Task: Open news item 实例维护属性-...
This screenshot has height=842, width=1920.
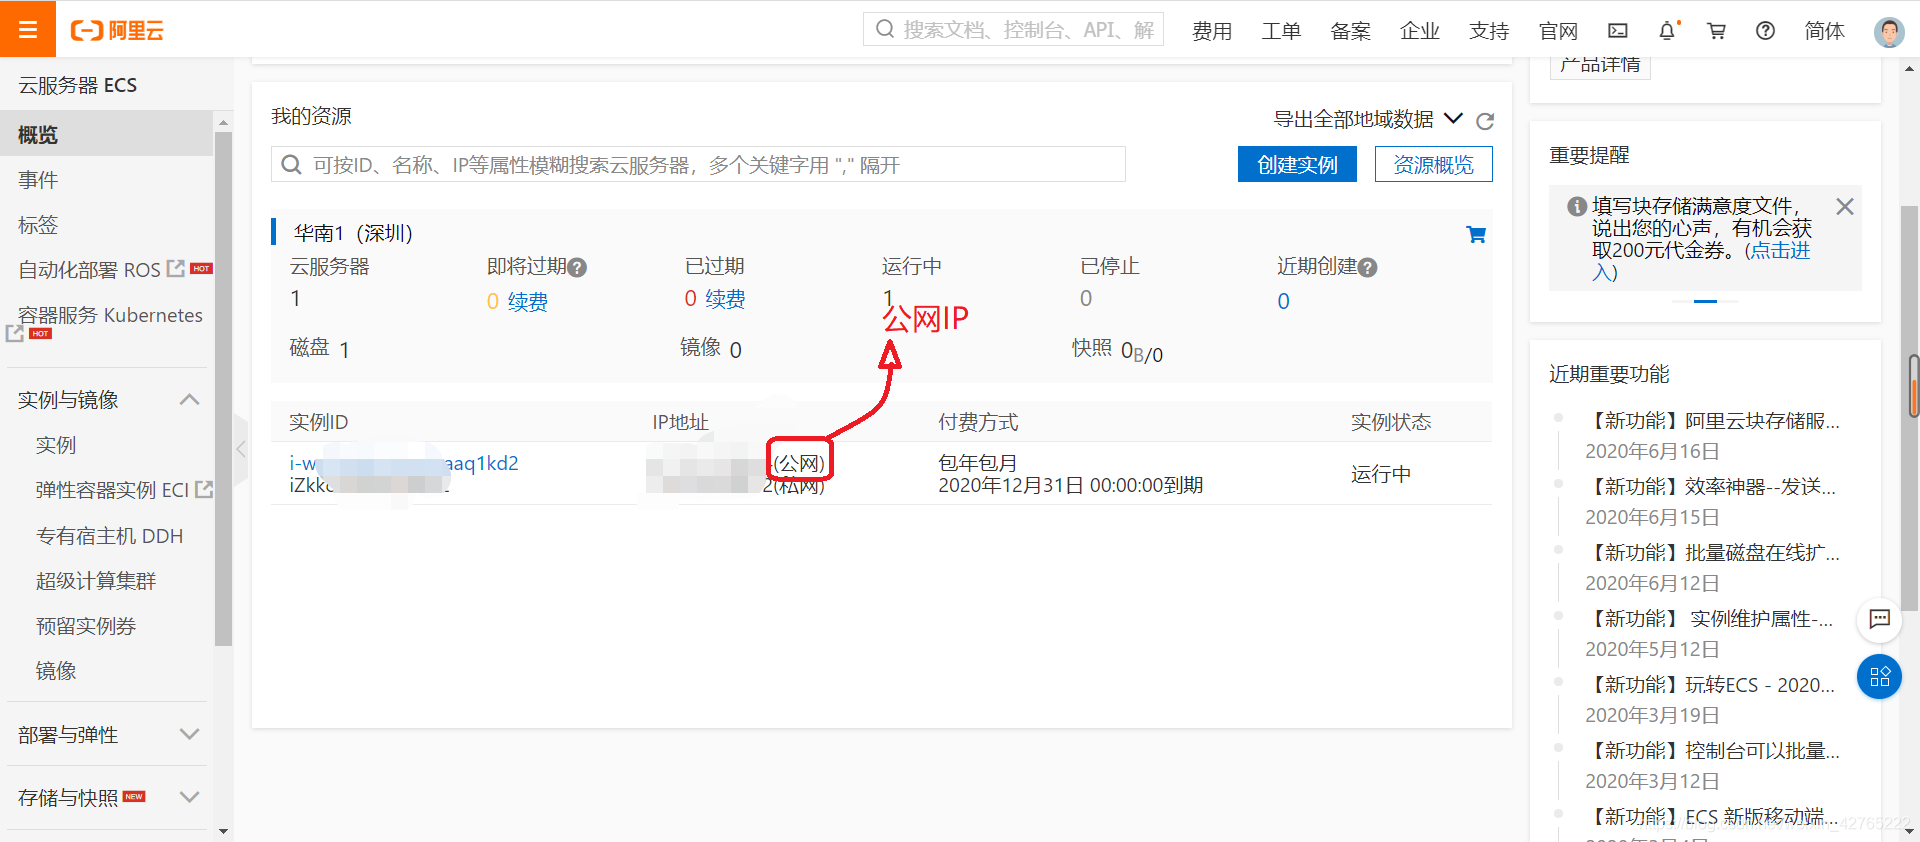Action: click(1710, 619)
